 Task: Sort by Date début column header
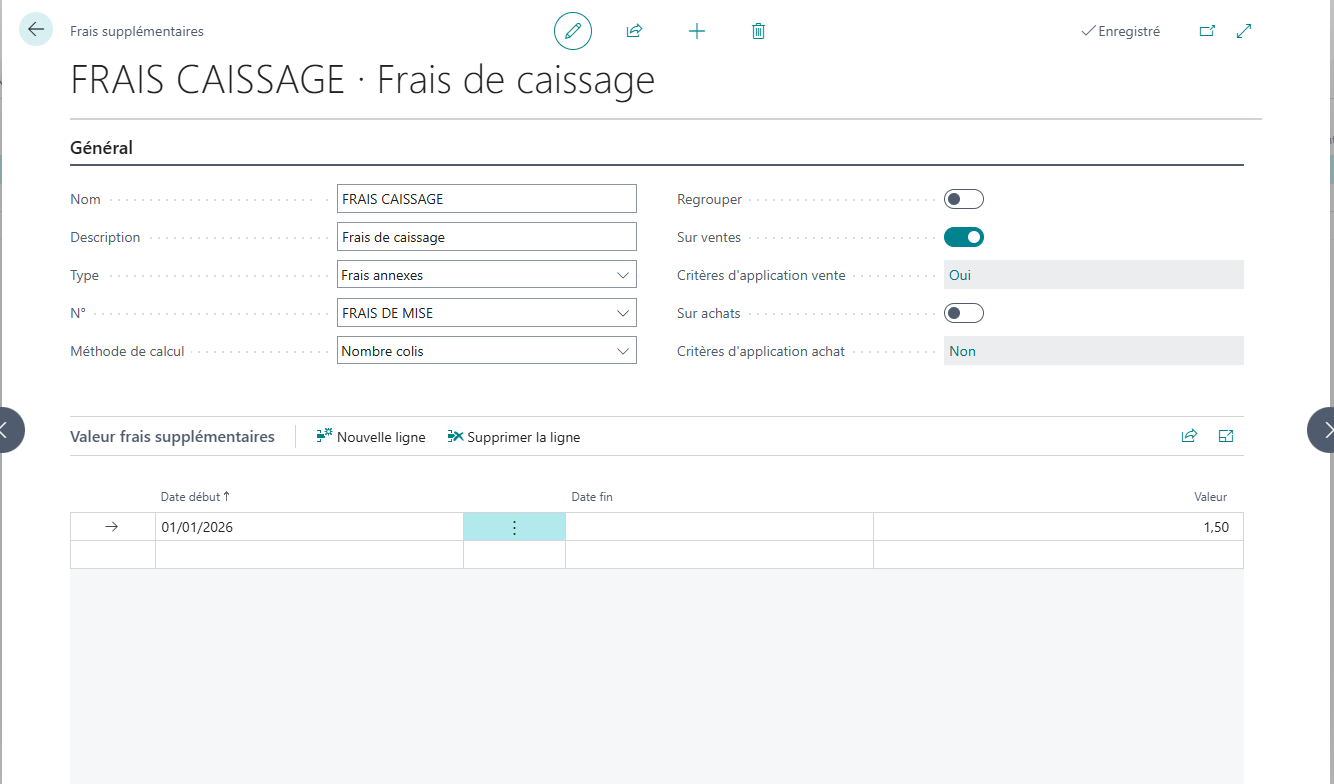(195, 497)
